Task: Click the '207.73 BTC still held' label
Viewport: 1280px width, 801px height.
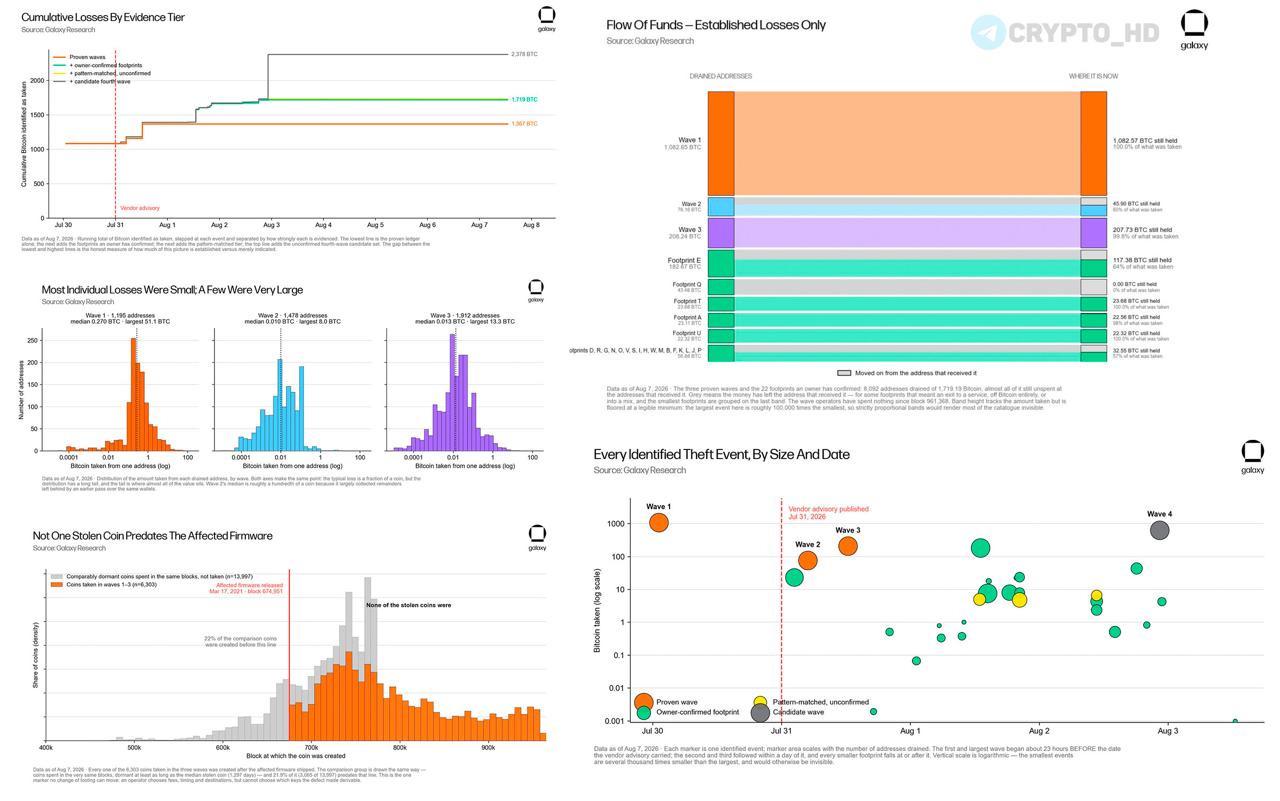Action: 1143,230
